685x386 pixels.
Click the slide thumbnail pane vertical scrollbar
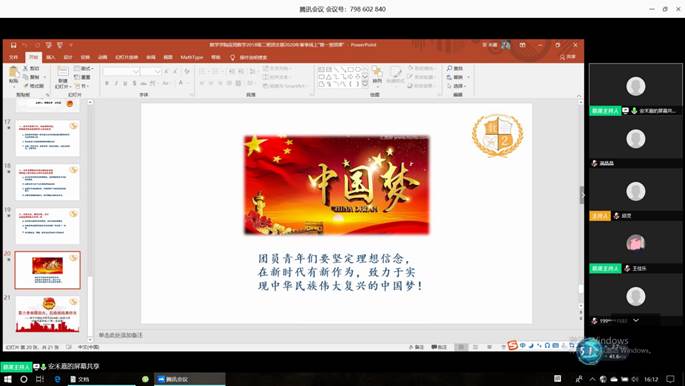(90, 221)
